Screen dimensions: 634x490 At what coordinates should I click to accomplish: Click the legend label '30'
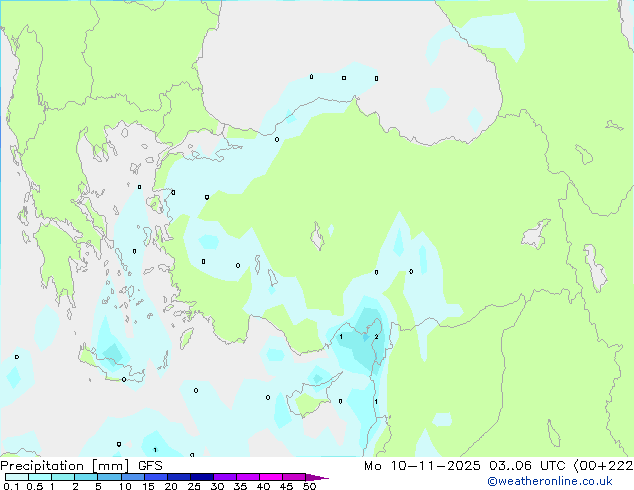(x=217, y=486)
